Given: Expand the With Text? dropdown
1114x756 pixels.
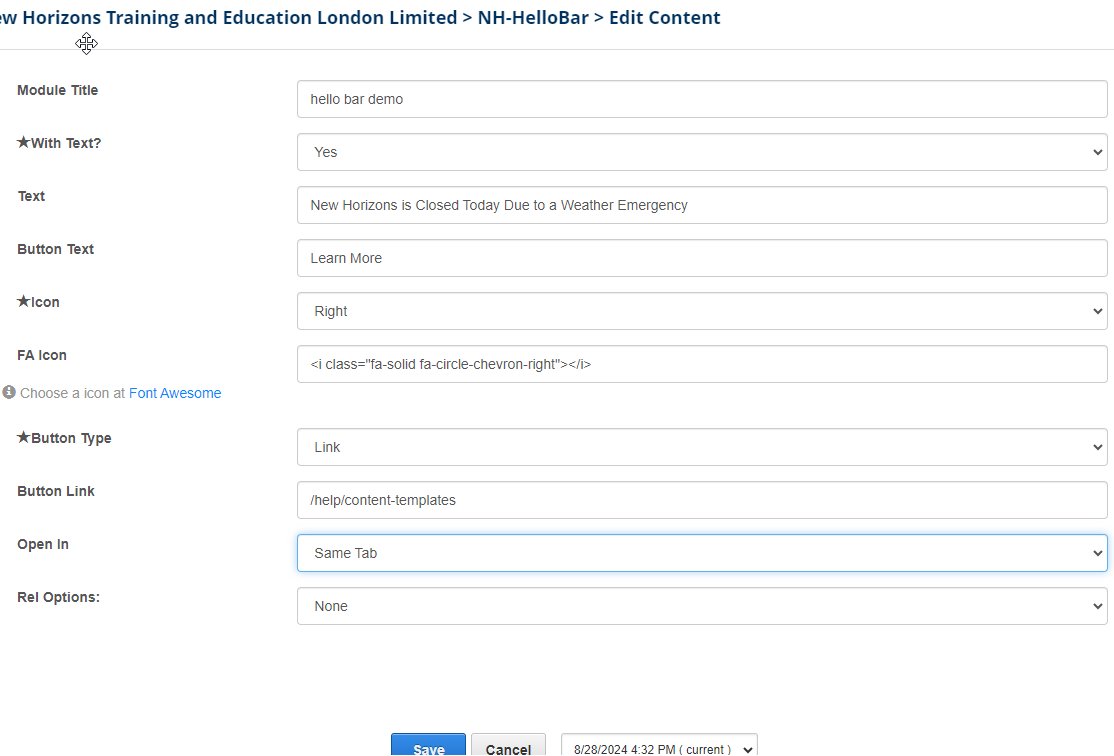Looking at the screenshot, I should 701,152.
